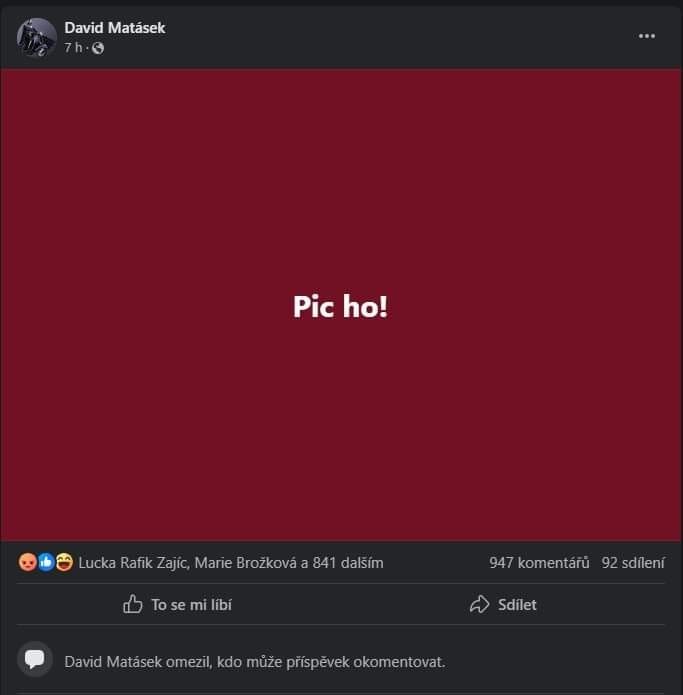
Task: Click David Matásek's profile avatar
Action: [36, 37]
